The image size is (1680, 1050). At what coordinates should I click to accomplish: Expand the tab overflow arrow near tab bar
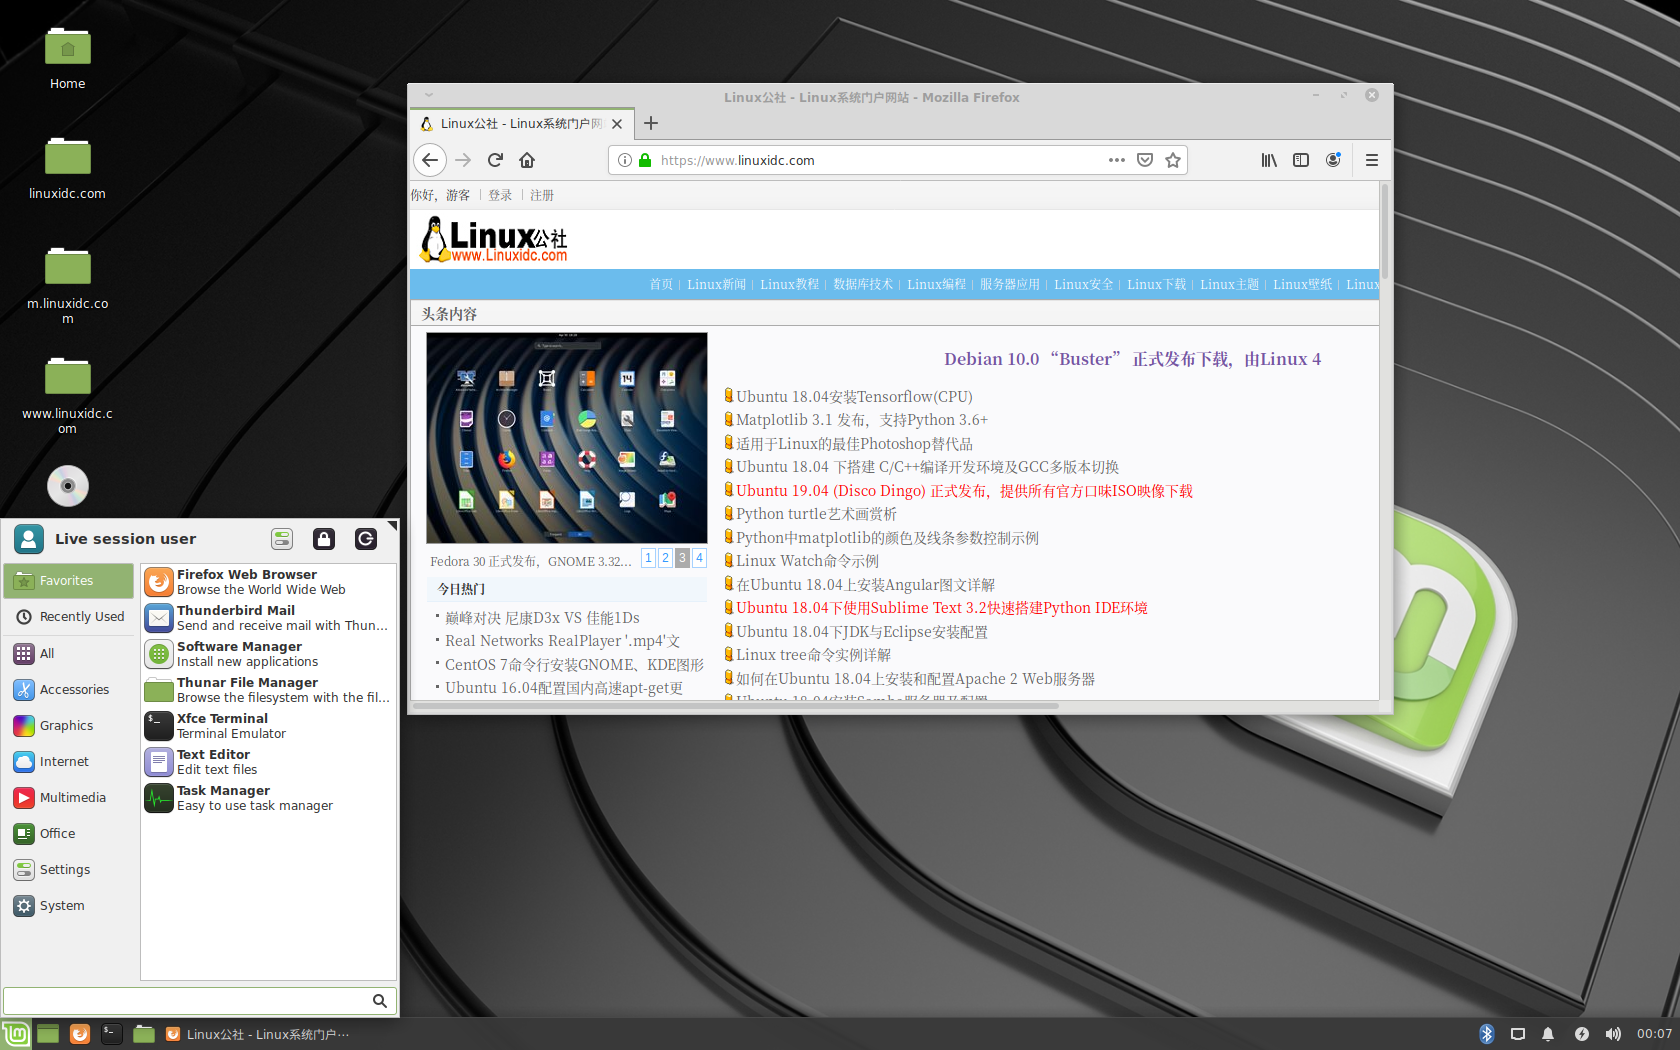pyautogui.click(x=429, y=94)
